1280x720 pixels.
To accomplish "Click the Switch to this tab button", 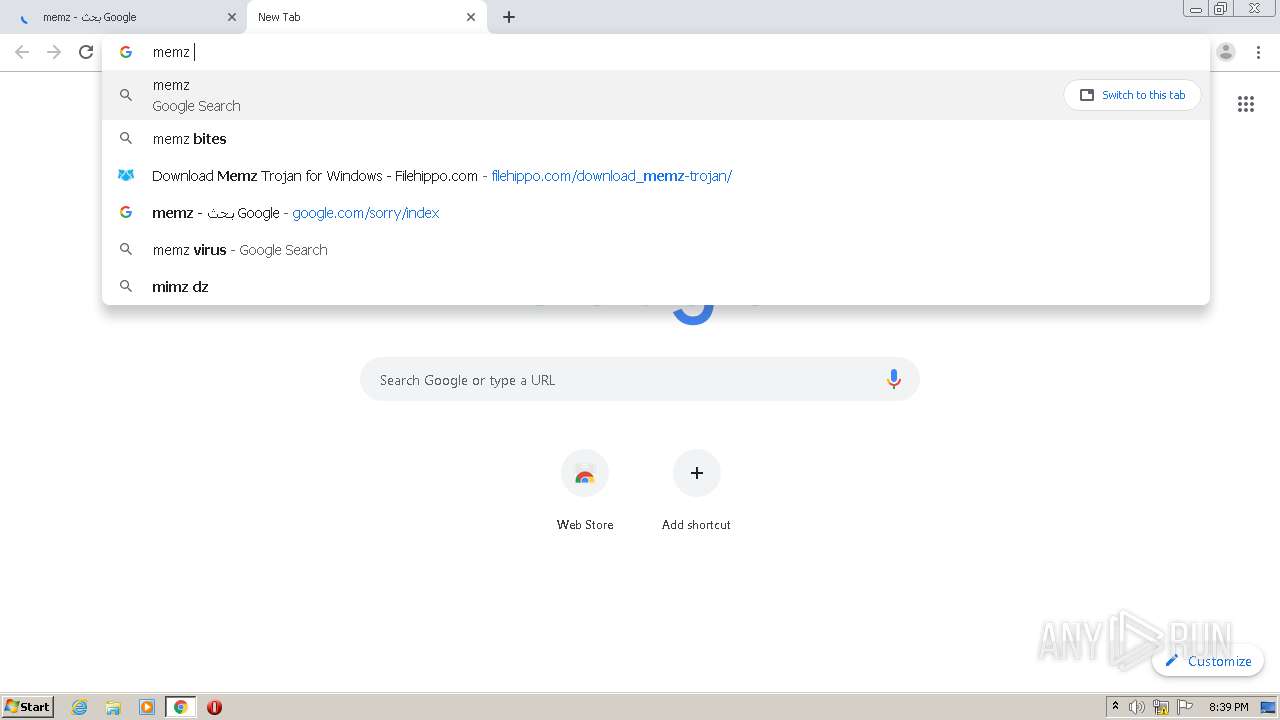I will coord(1132,95).
